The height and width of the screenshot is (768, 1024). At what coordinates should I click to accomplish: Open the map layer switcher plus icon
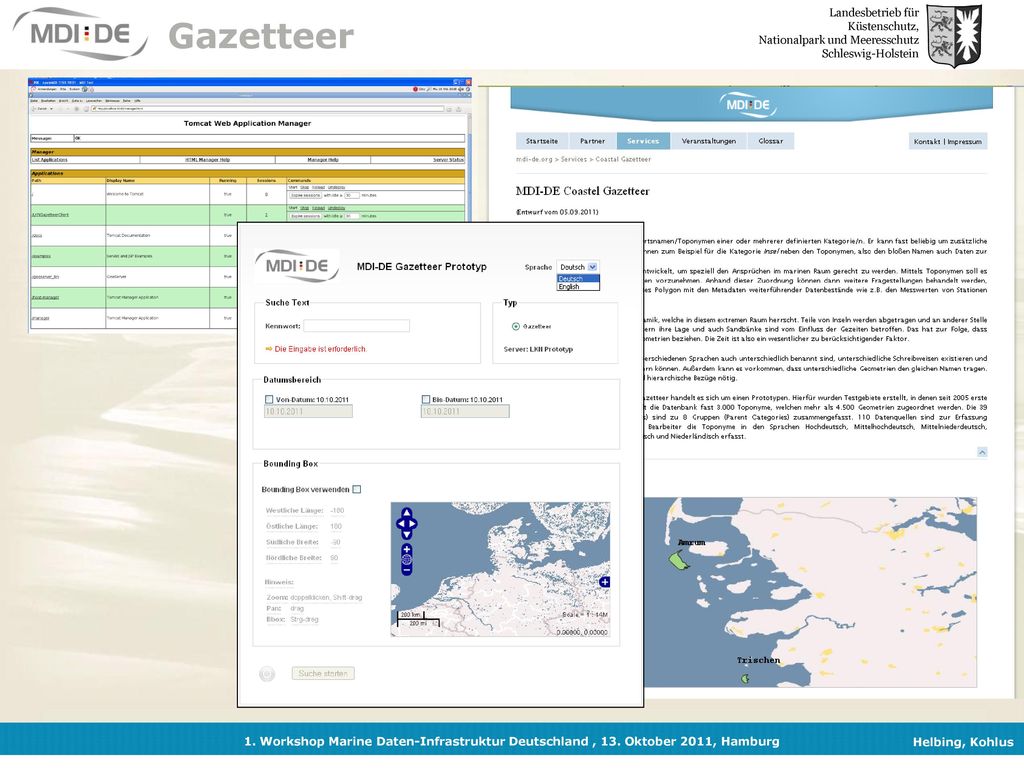pyautogui.click(x=604, y=582)
